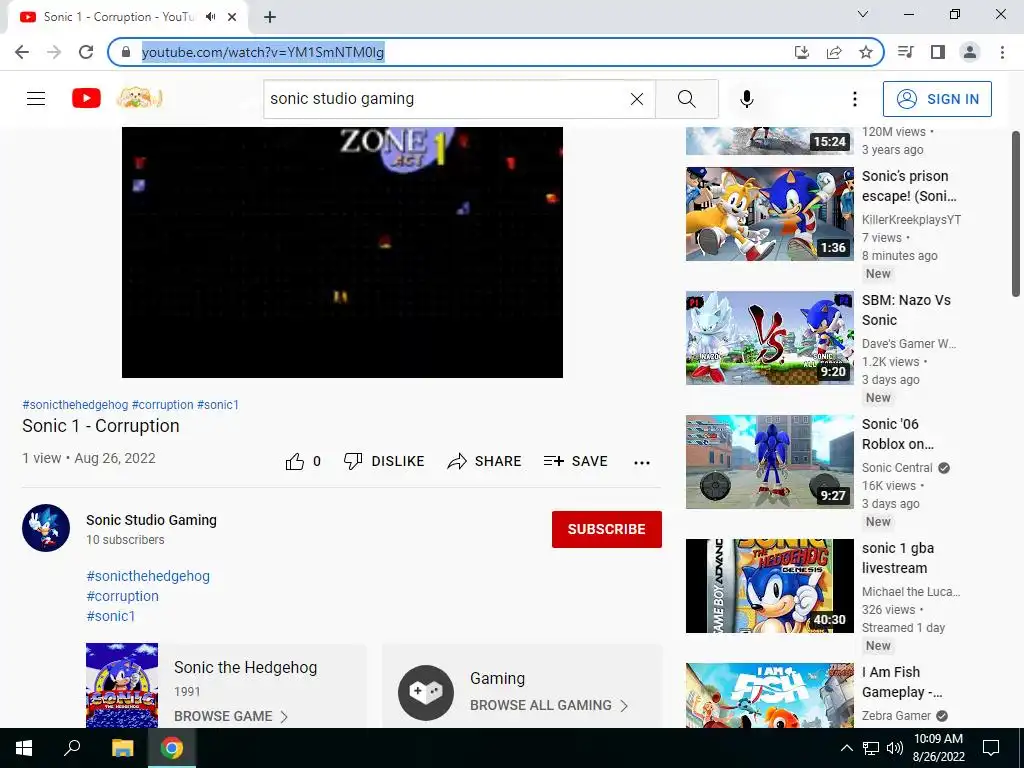Open the KillerKreekplaysYT channel name

911,219
